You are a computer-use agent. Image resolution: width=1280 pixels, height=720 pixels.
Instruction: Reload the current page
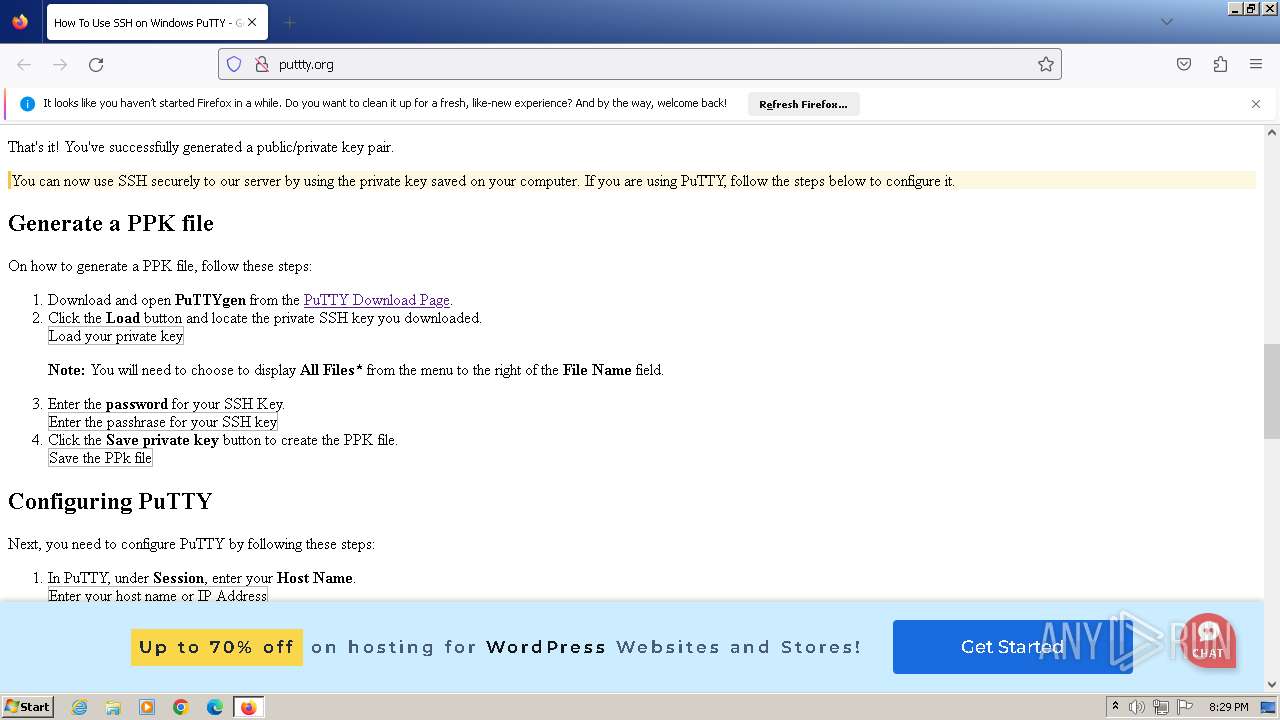point(96,64)
